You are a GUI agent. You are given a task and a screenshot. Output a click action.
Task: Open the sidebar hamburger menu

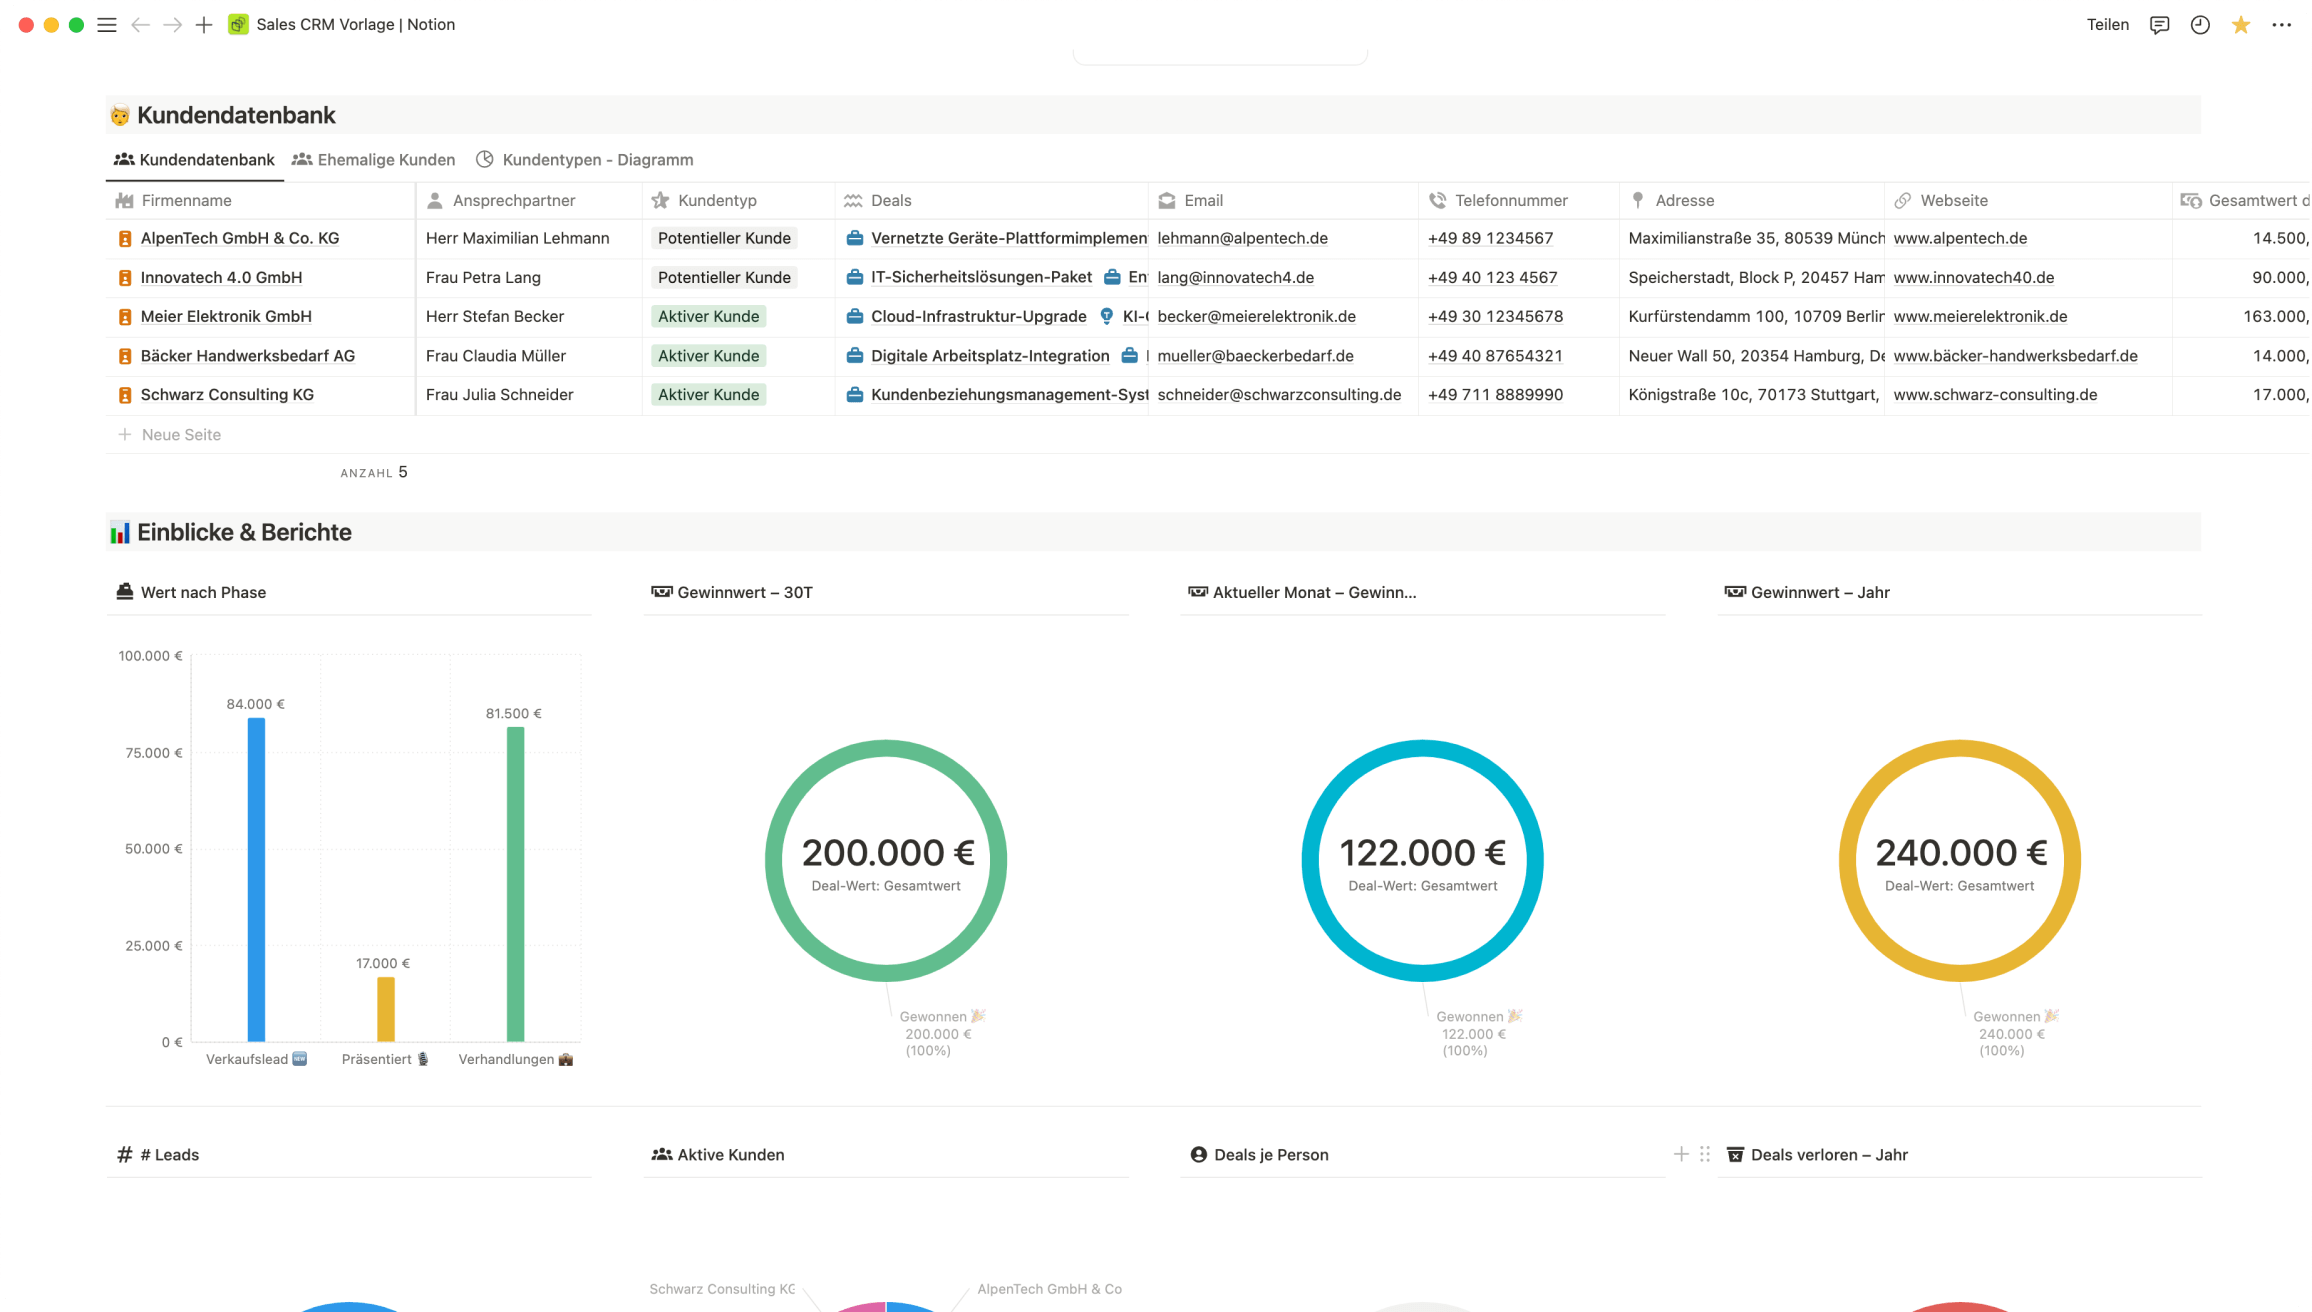tap(107, 25)
